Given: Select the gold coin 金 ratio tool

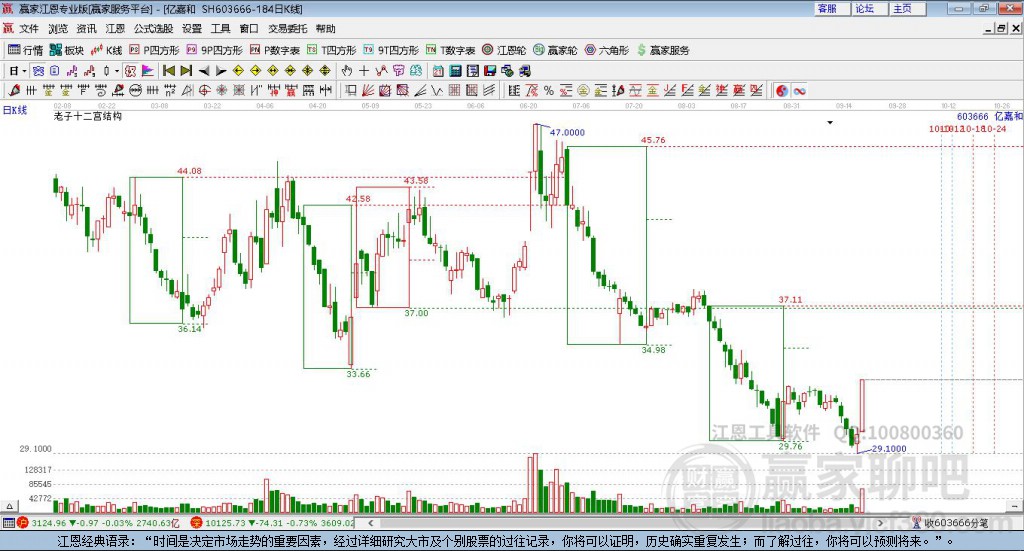Looking at the screenshot, I should point(583,91).
